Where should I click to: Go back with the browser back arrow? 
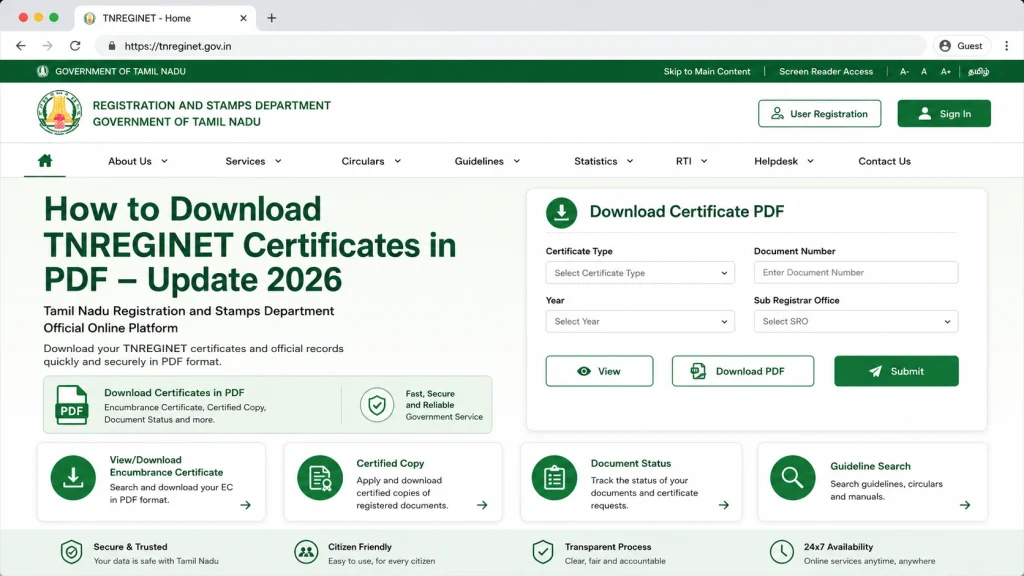21,46
